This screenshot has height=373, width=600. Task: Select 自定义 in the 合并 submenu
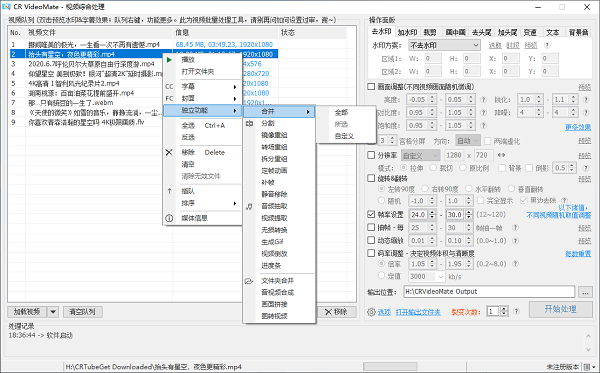click(x=344, y=136)
